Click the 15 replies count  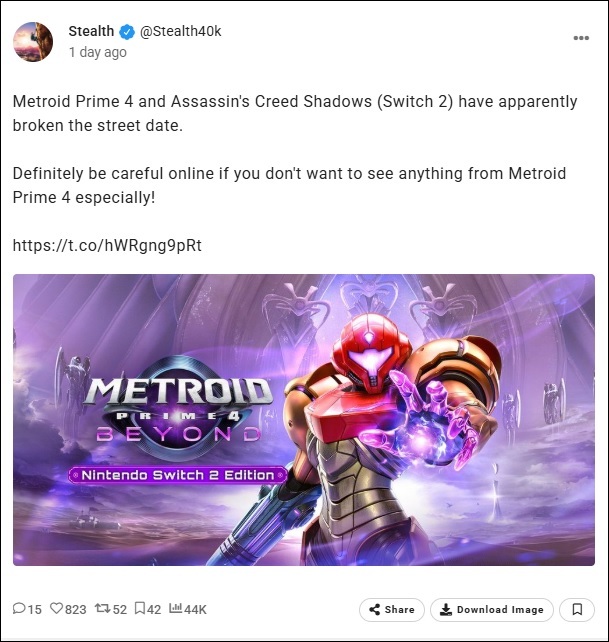[x=34, y=609]
